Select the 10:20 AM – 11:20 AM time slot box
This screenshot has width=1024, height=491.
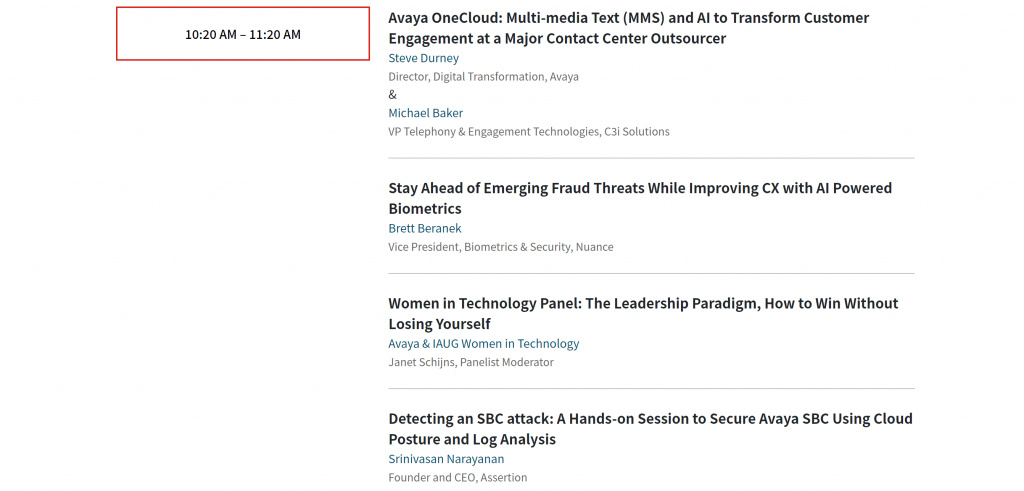243,34
